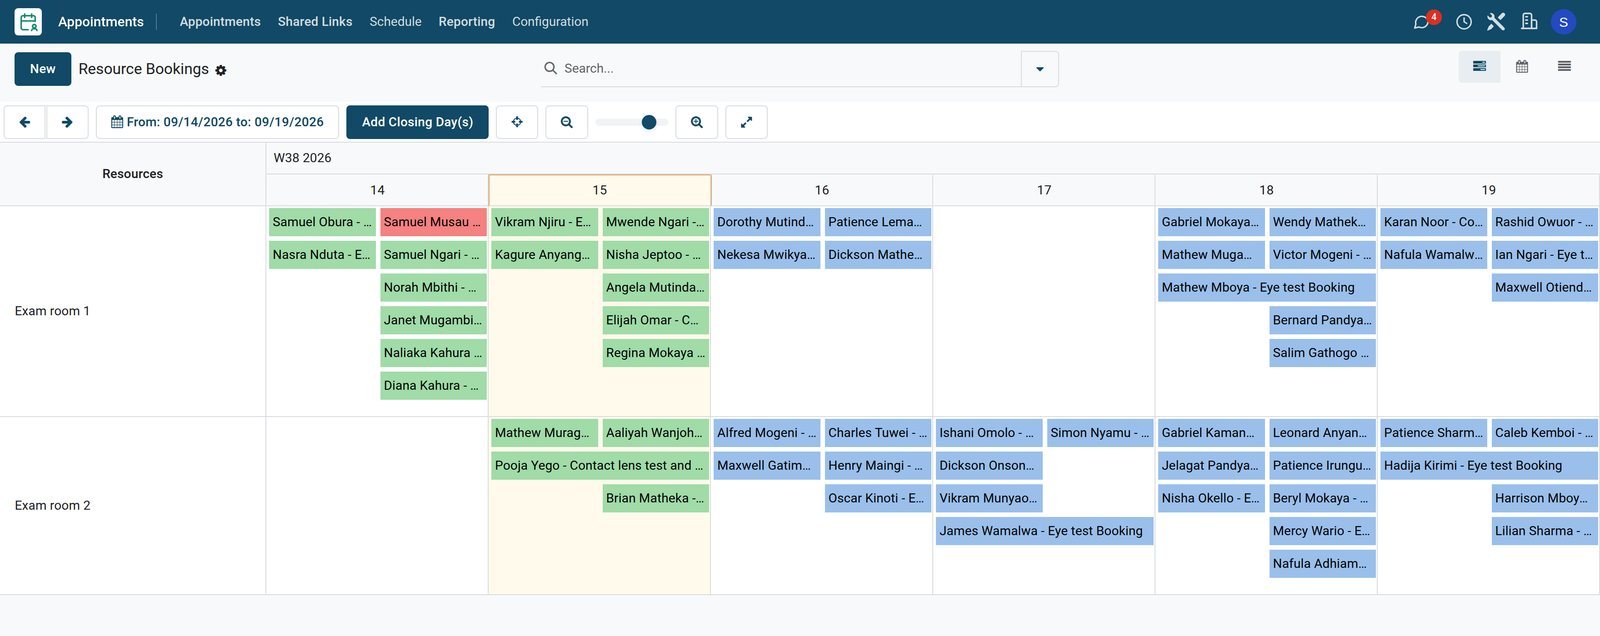Open the Appointments app home icon
Screen dimensions: 1600x636
point(28,21)
